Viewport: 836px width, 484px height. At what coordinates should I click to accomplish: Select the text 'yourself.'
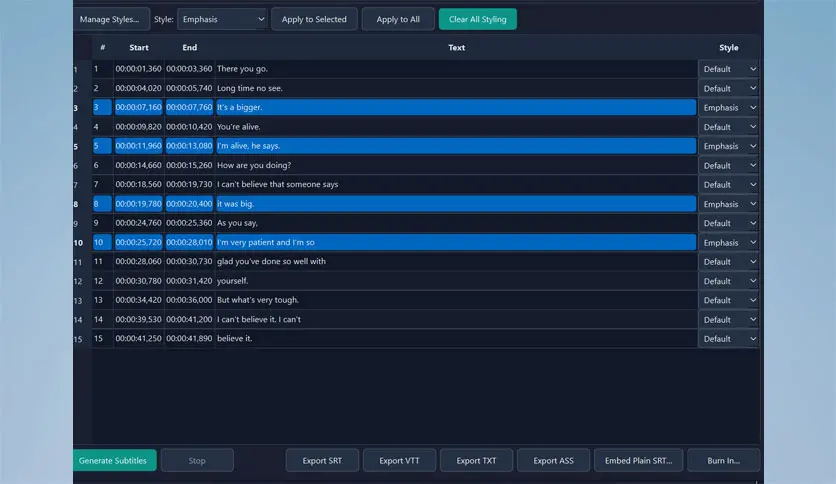coord(232,281)
